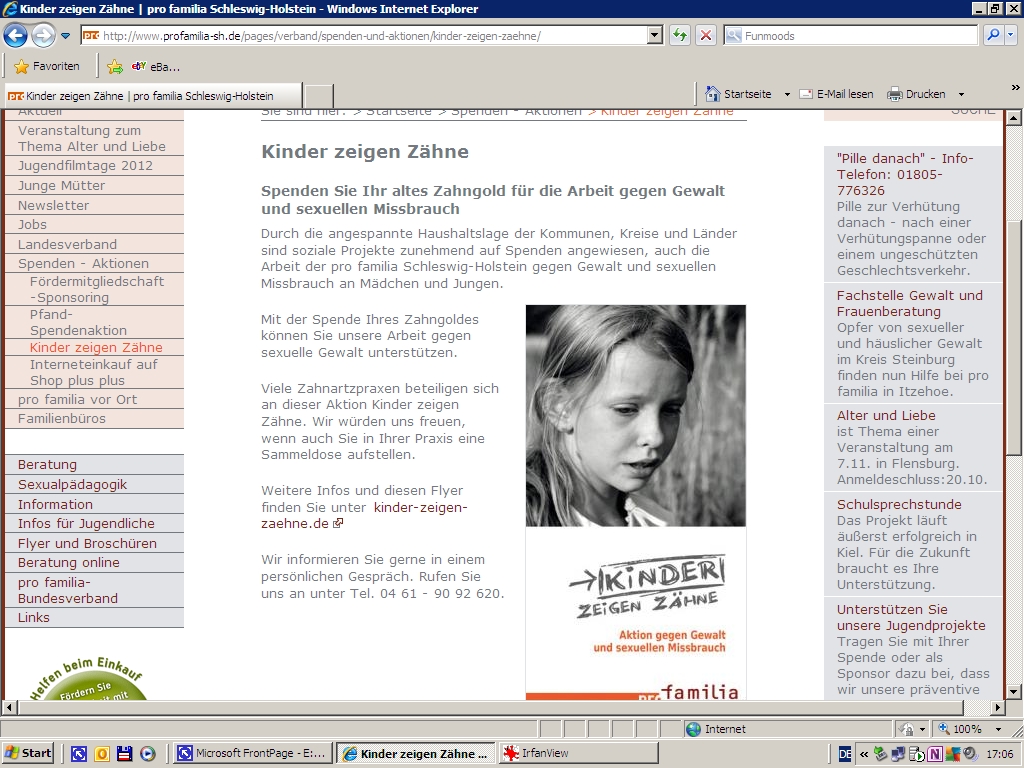This screenshot has height=768, width=1024.
Task: Open the Newsletter menu item
Action: click(54, 205)
